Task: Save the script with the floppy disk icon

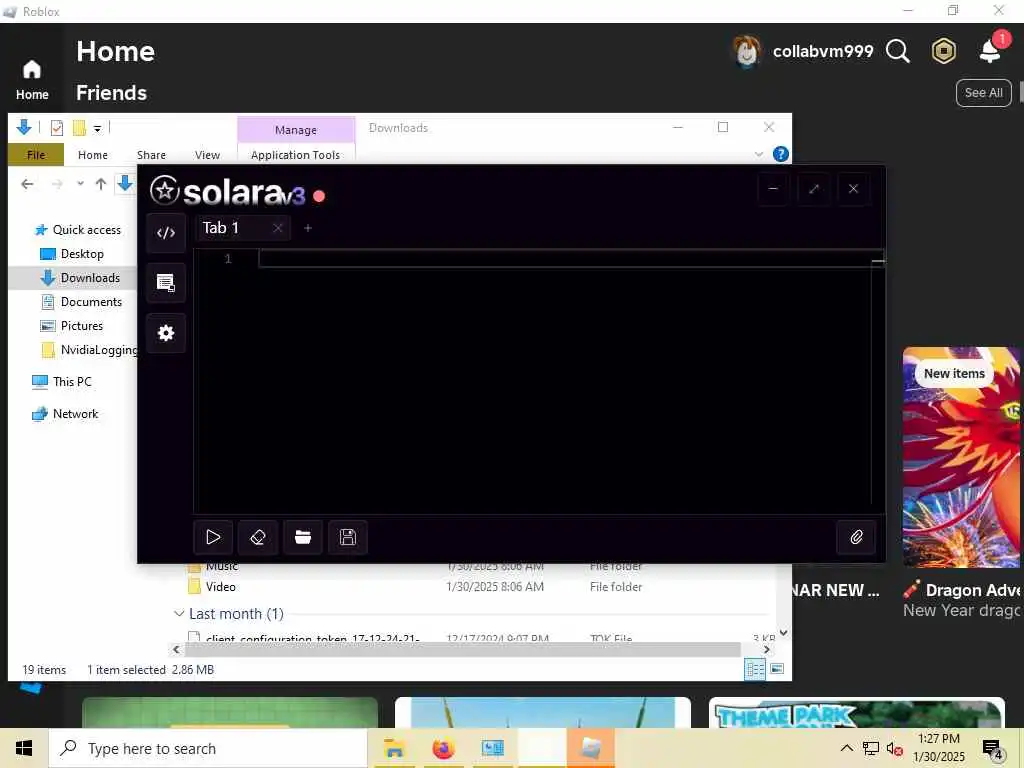Action: click(x=347, y=537)
